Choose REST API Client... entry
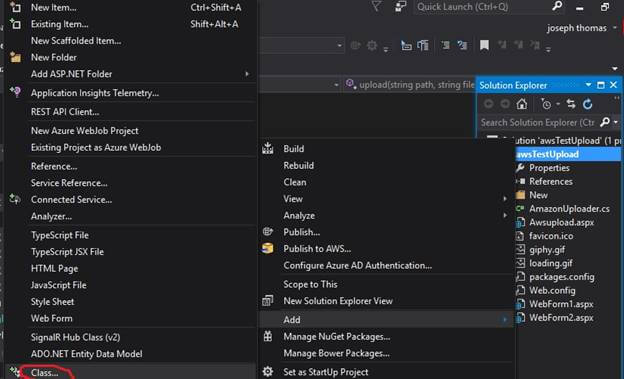This screenshot has height=379, width=624. tap(65, 111)
